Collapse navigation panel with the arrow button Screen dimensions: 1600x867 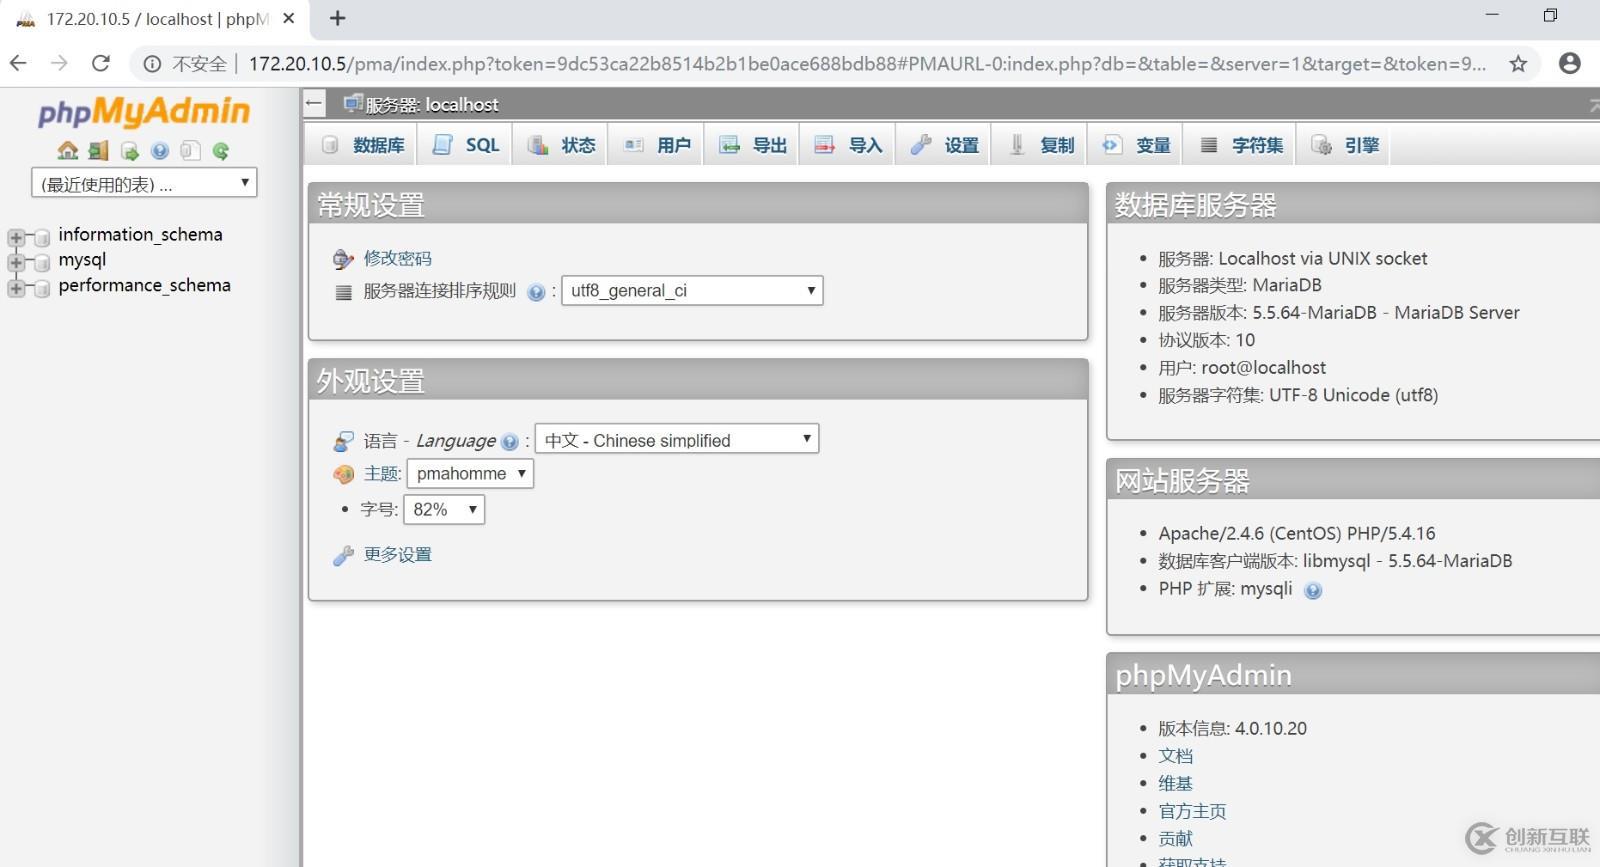(x=315, y=103)
